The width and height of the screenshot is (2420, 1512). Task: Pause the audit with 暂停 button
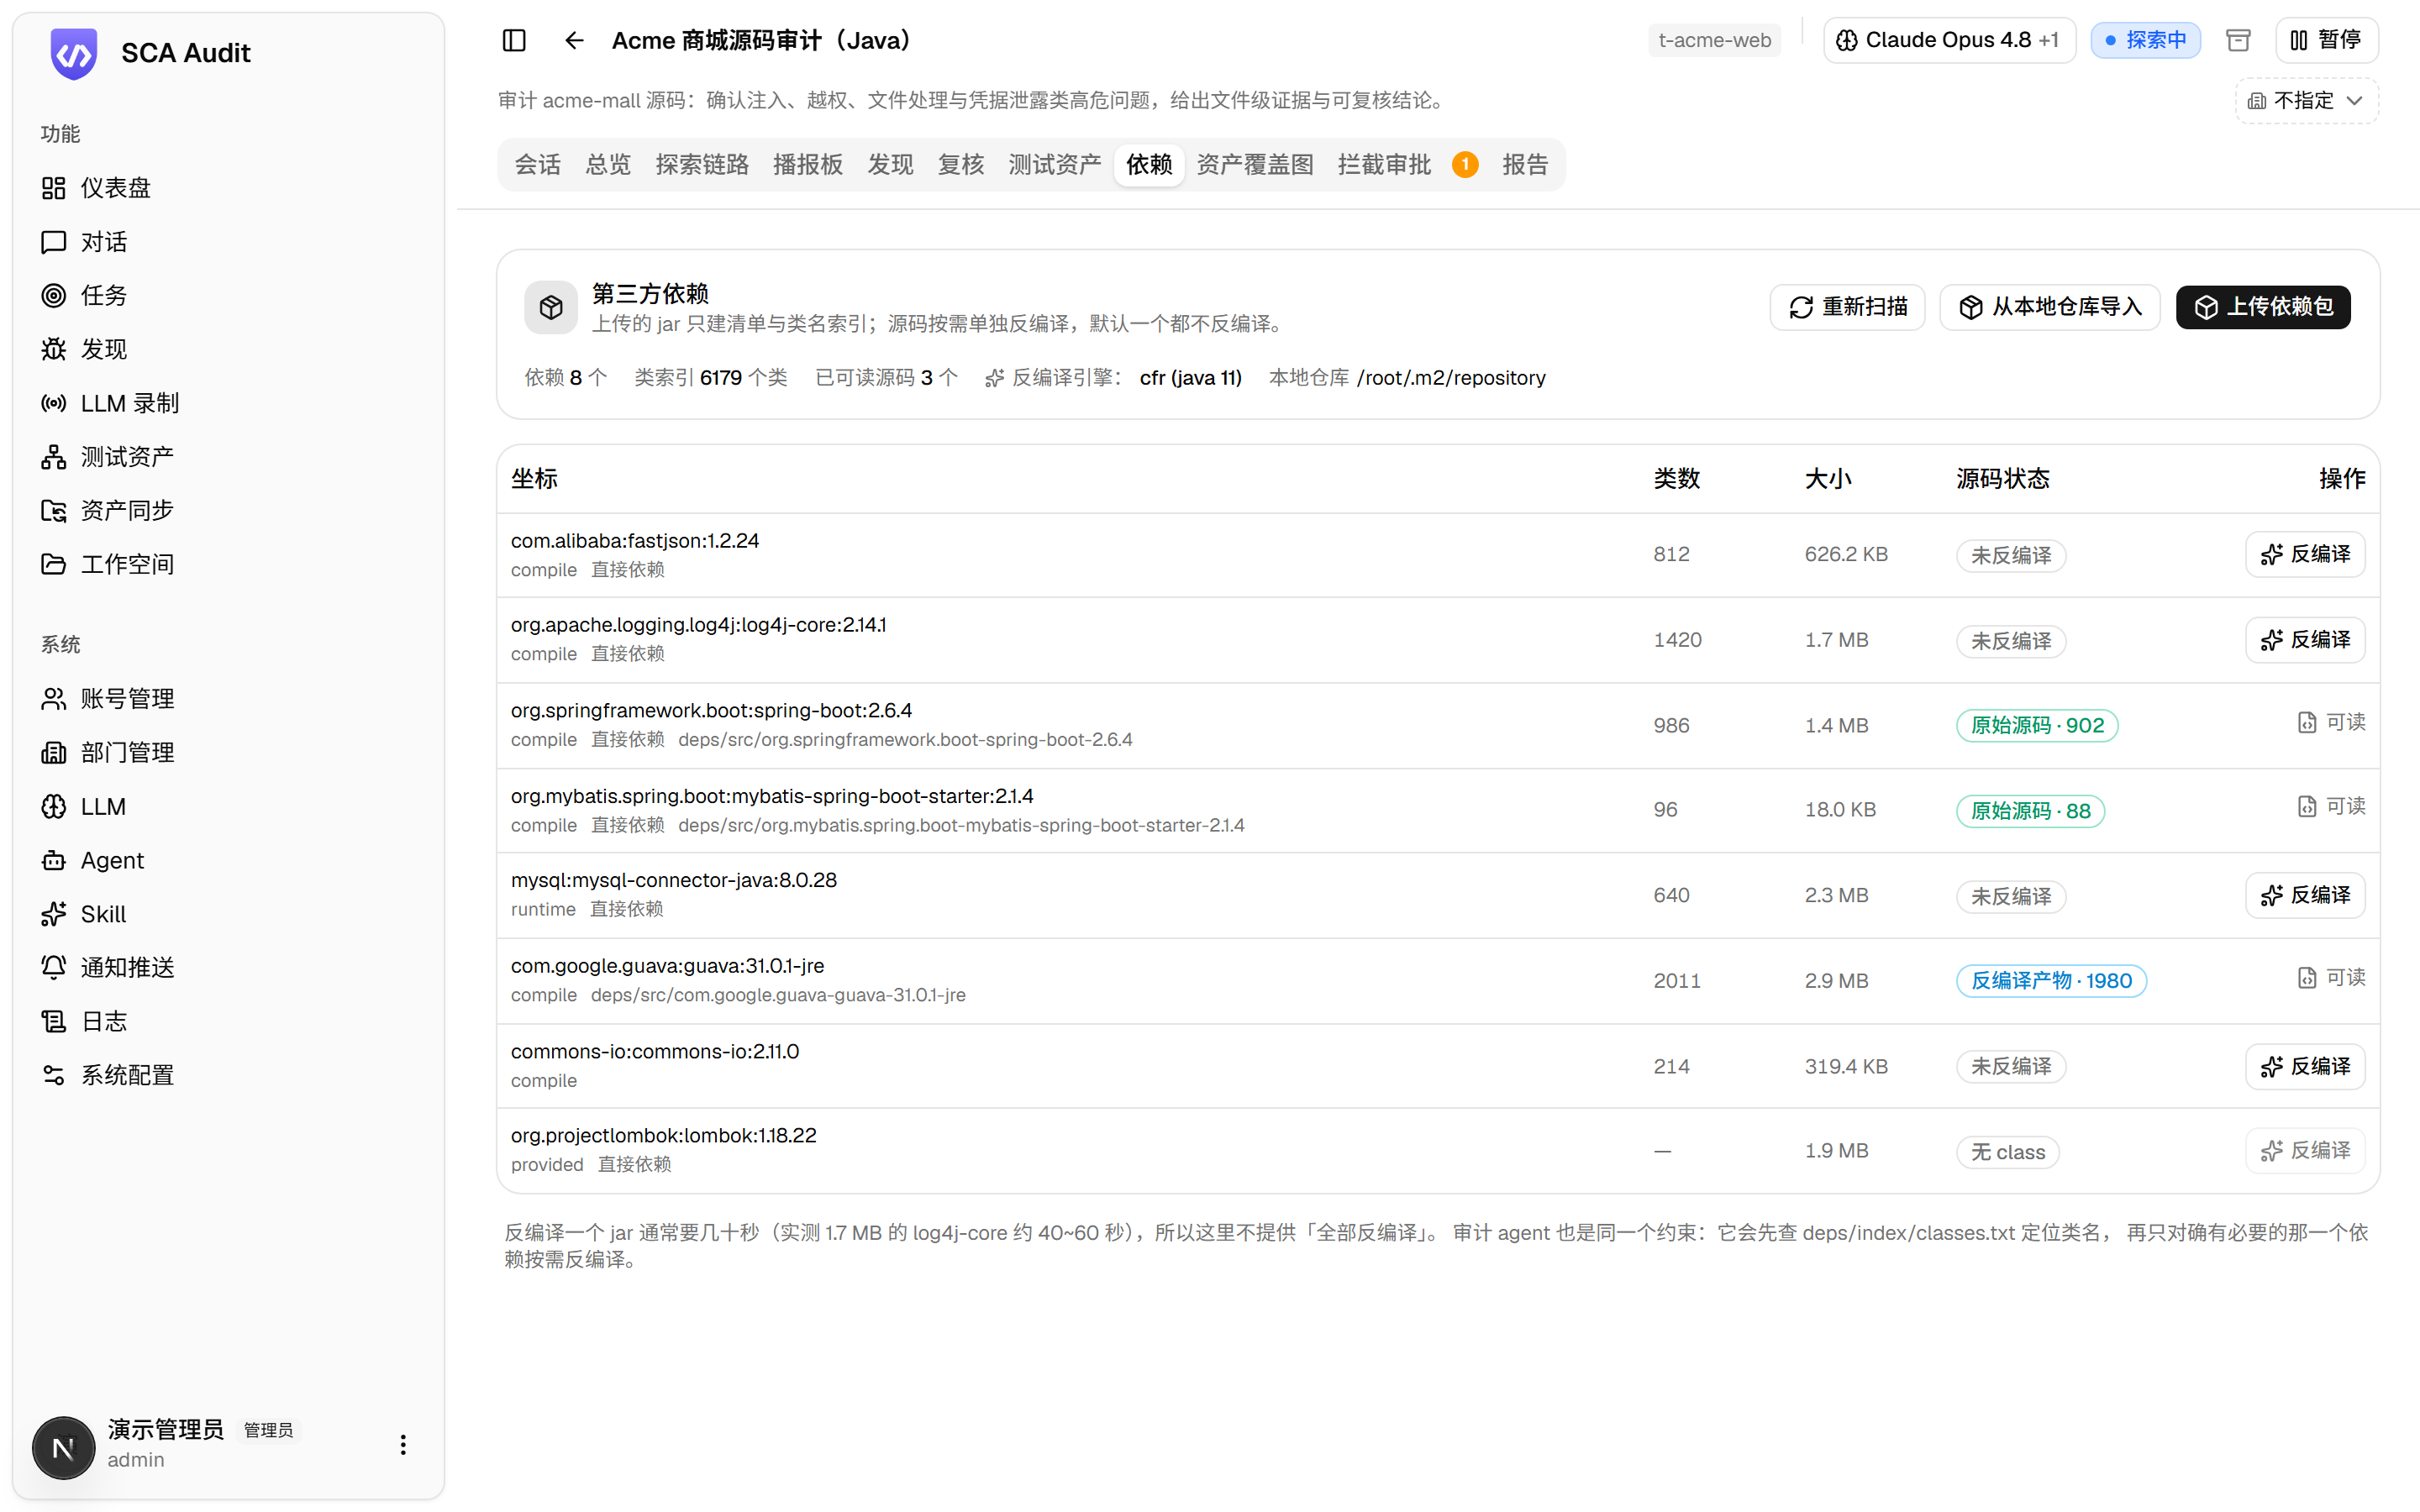(2327, 40)
